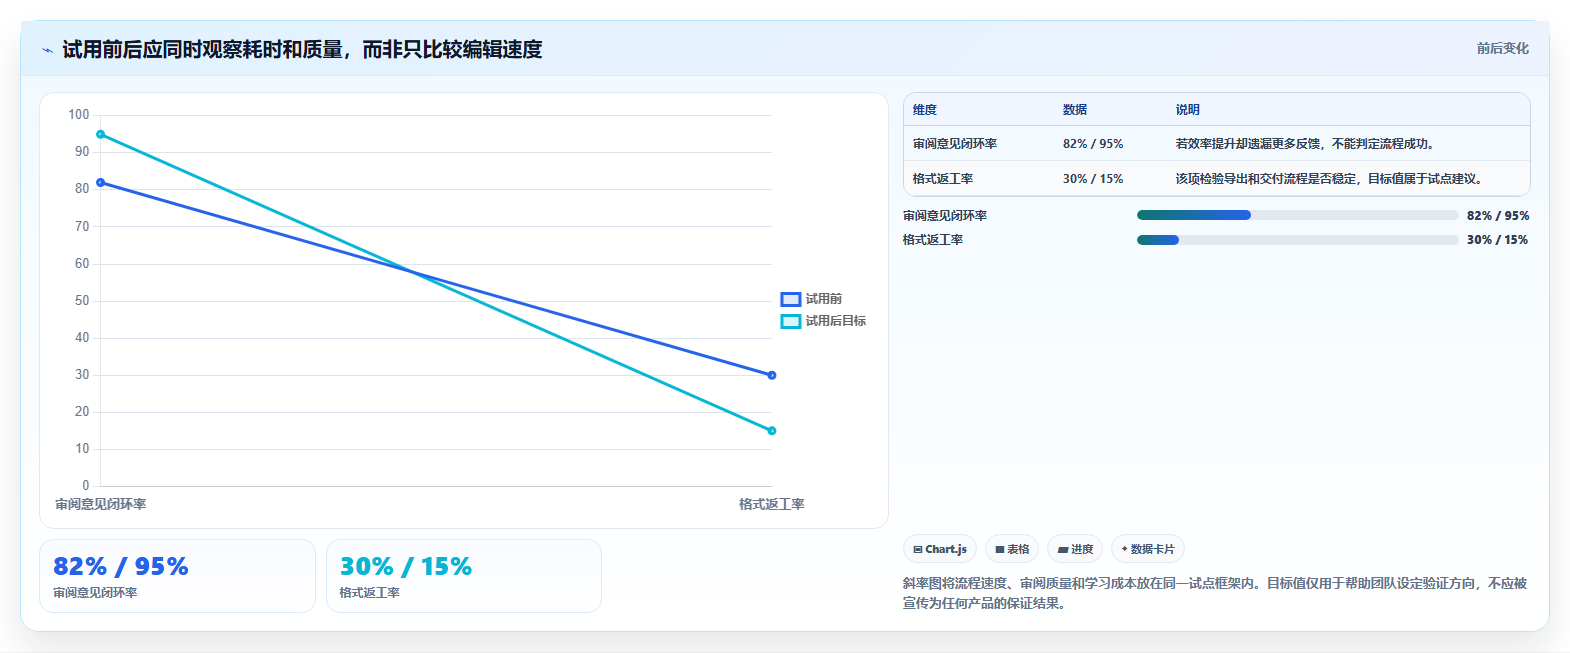The image size is (1570, 653).
Task: Click the Chart.js tag chip
Action: click(x=940, y=549)
